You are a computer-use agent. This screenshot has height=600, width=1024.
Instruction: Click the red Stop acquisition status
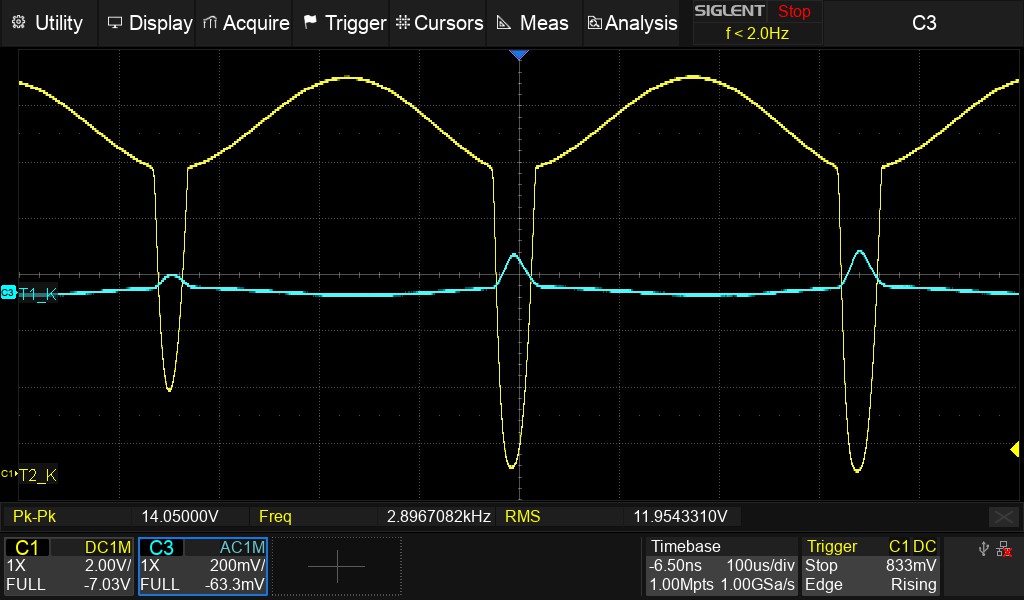pyautogui.click(x=794, y=12)
